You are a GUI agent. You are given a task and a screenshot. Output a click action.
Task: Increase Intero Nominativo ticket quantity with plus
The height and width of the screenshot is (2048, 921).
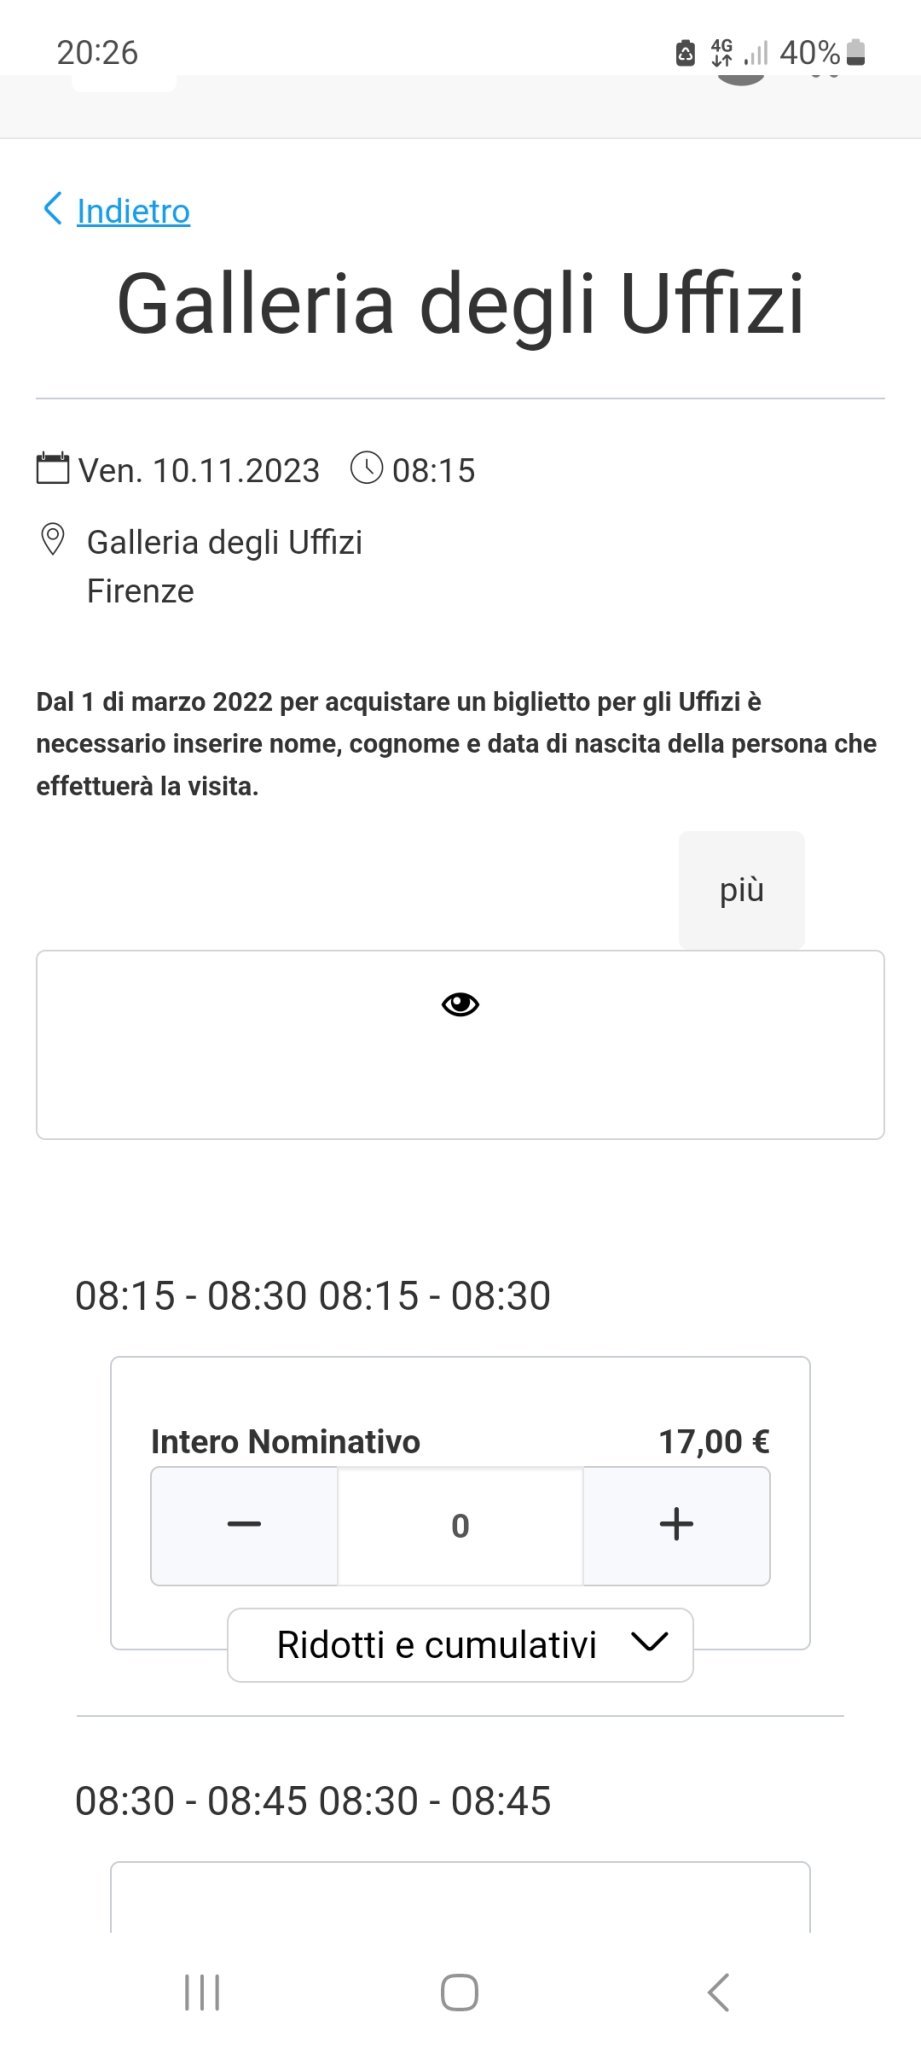[676, 1524]
